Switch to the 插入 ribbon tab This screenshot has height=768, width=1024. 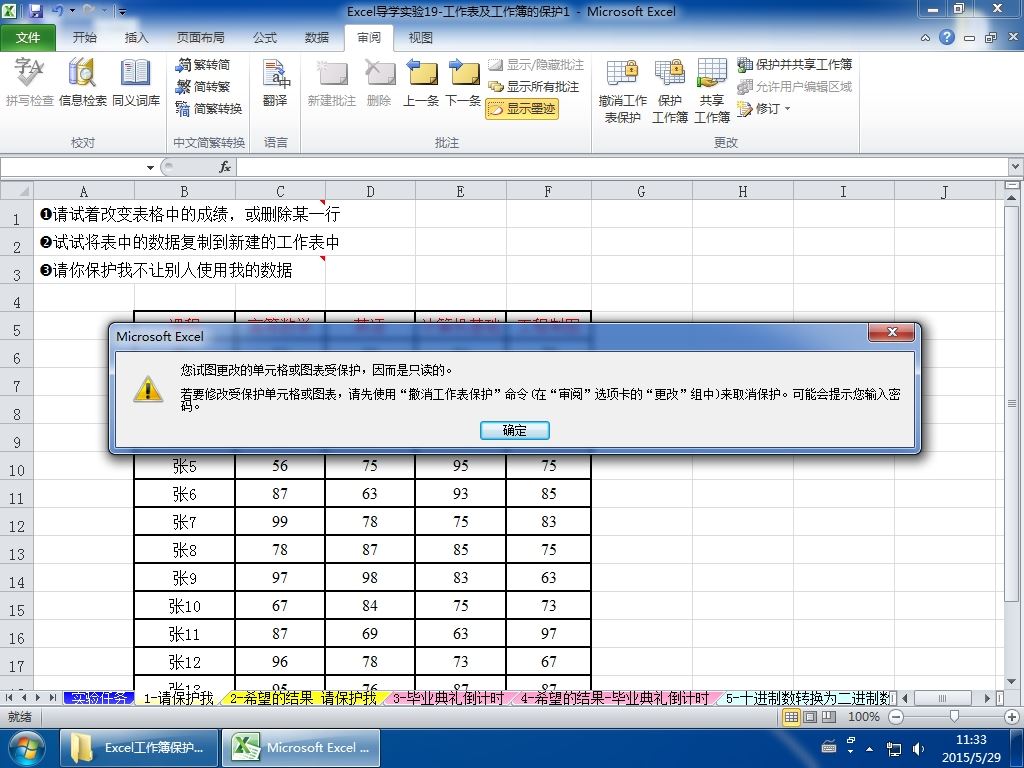click(136, 38)
